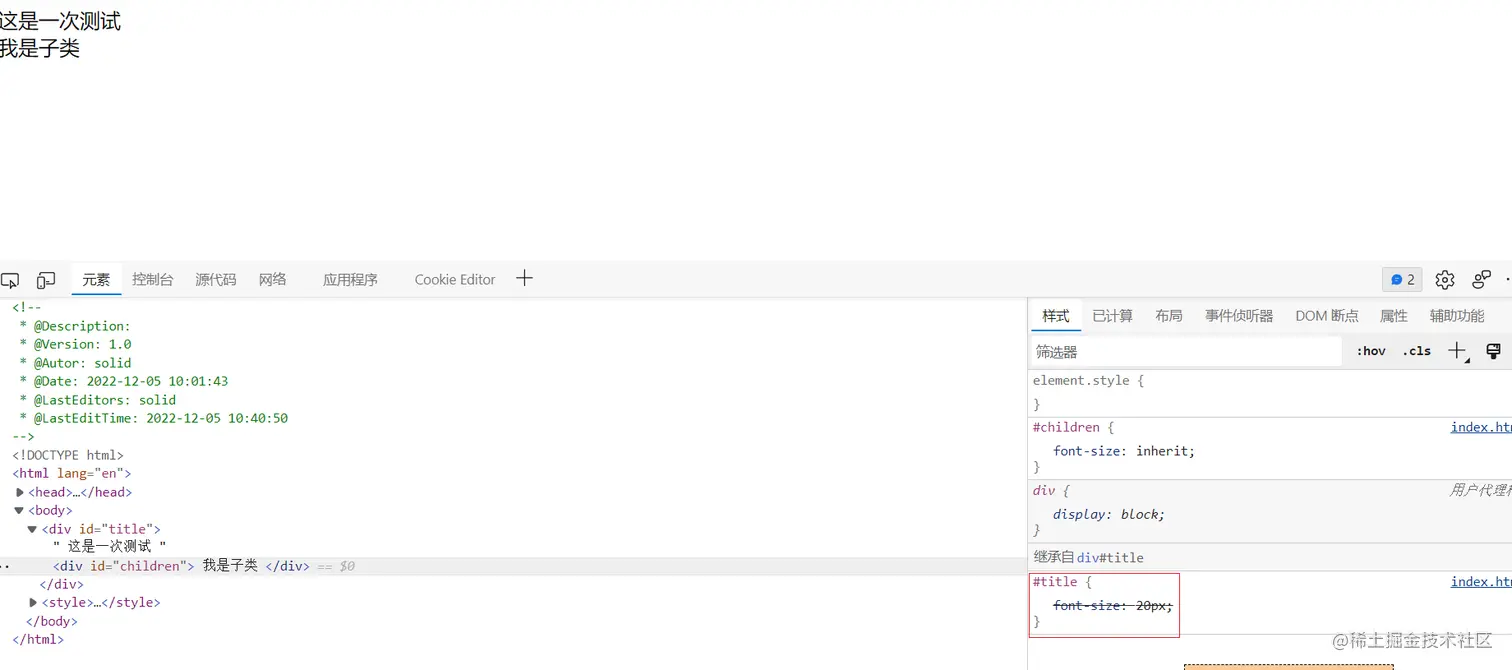
Task: Open DevTools settings gear
Action: tap(1445, 280)
